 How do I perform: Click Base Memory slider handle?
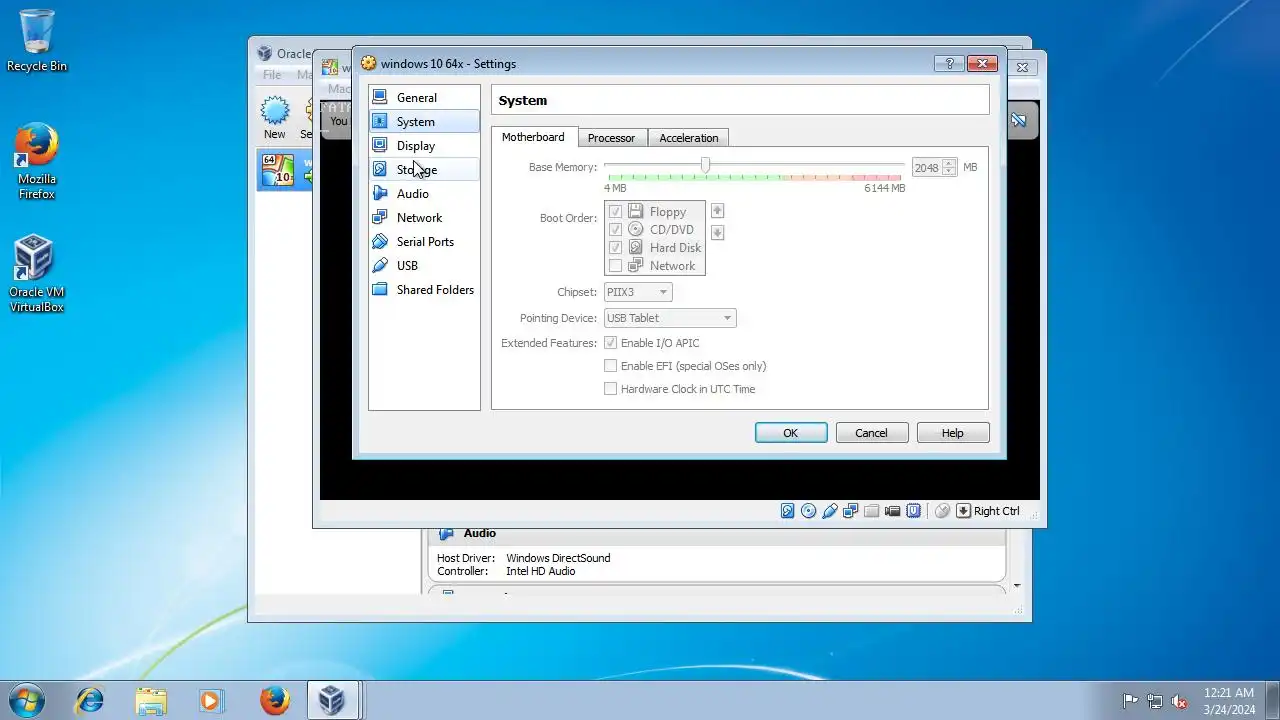(x=705, y=165)
